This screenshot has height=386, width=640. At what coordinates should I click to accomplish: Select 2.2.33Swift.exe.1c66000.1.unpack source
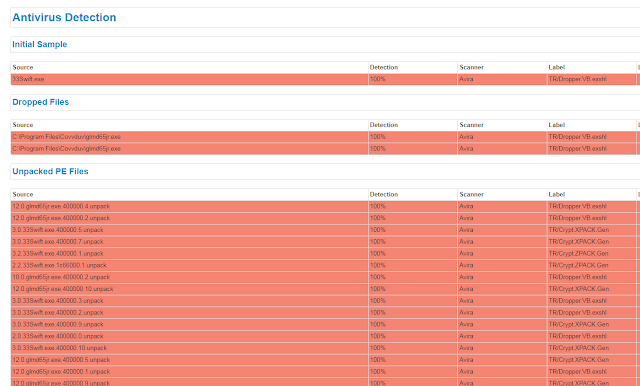point(189,266)
